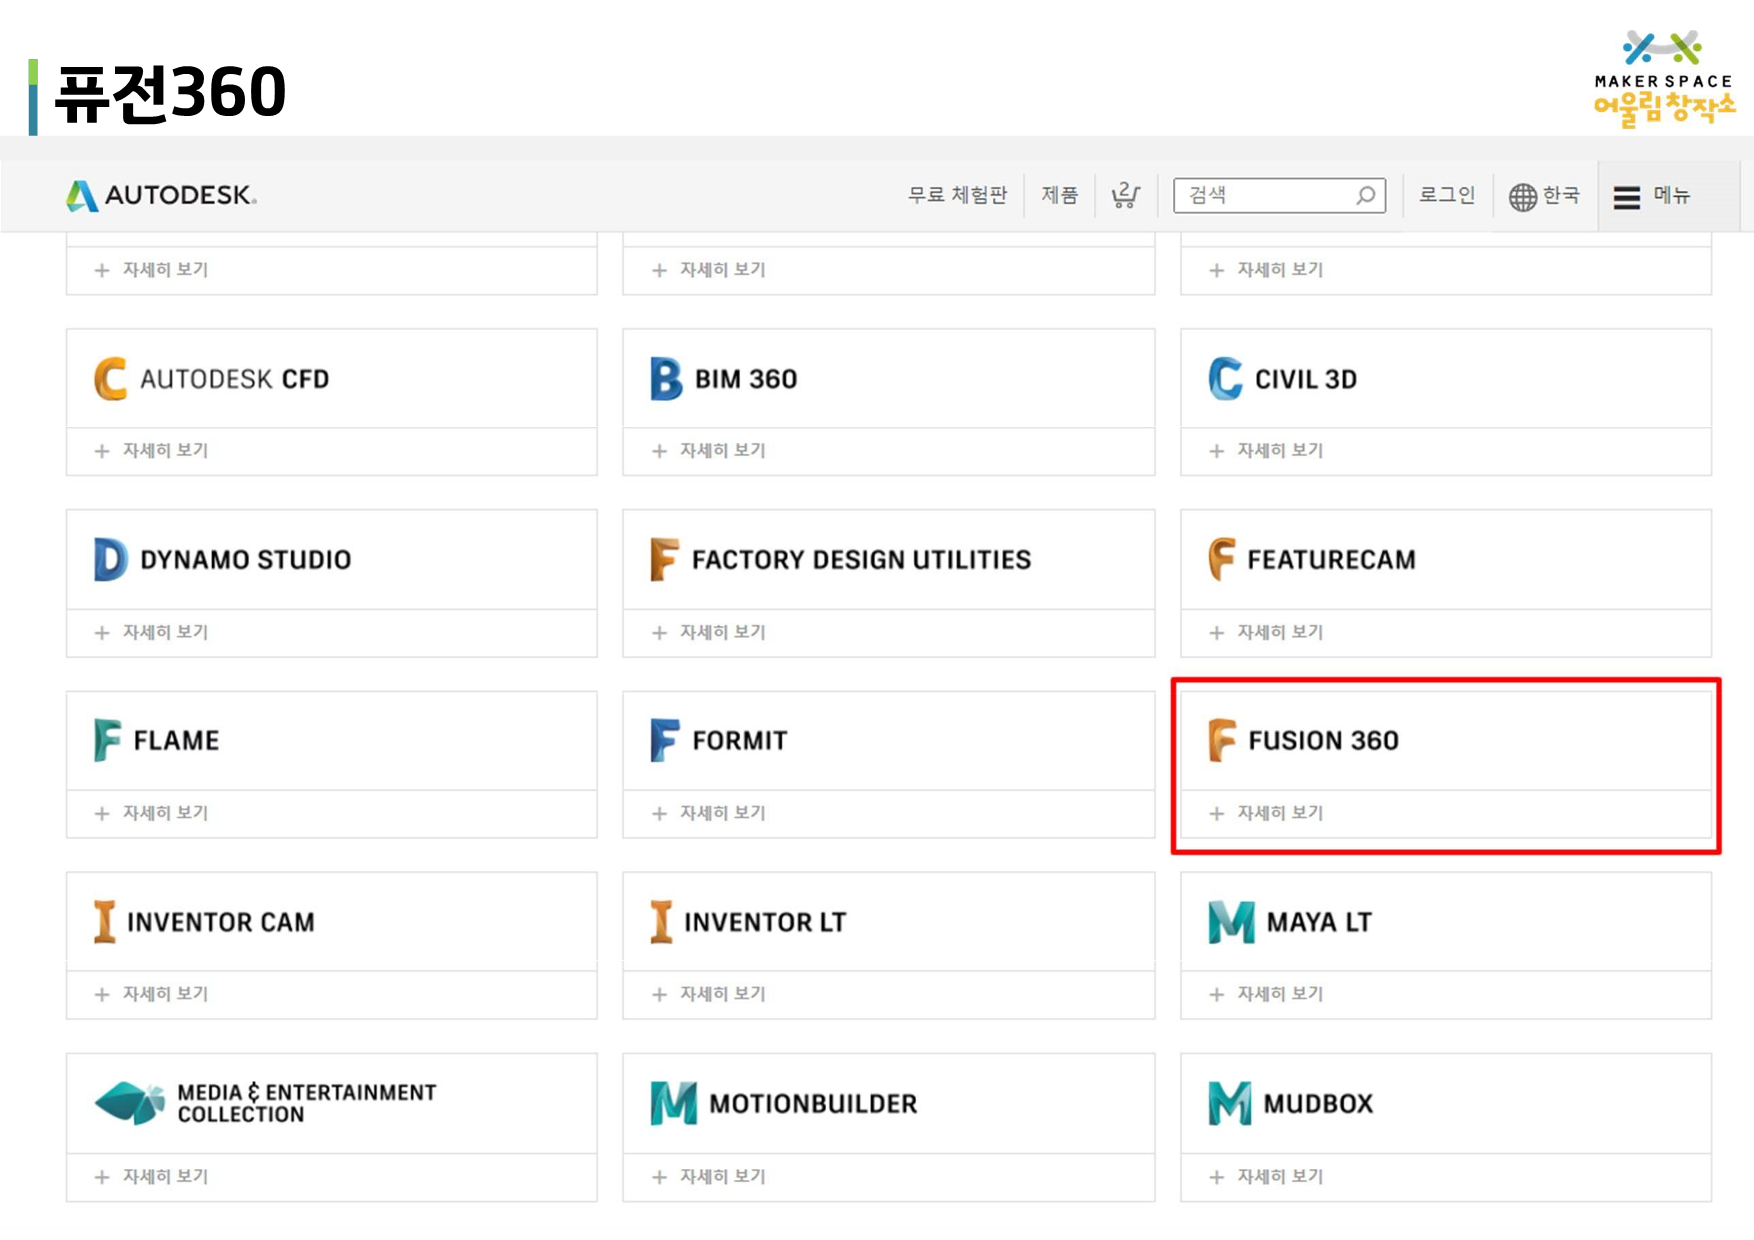
Task: Click the Media & Entertainment Collection icon
Action: [130, 1103]
